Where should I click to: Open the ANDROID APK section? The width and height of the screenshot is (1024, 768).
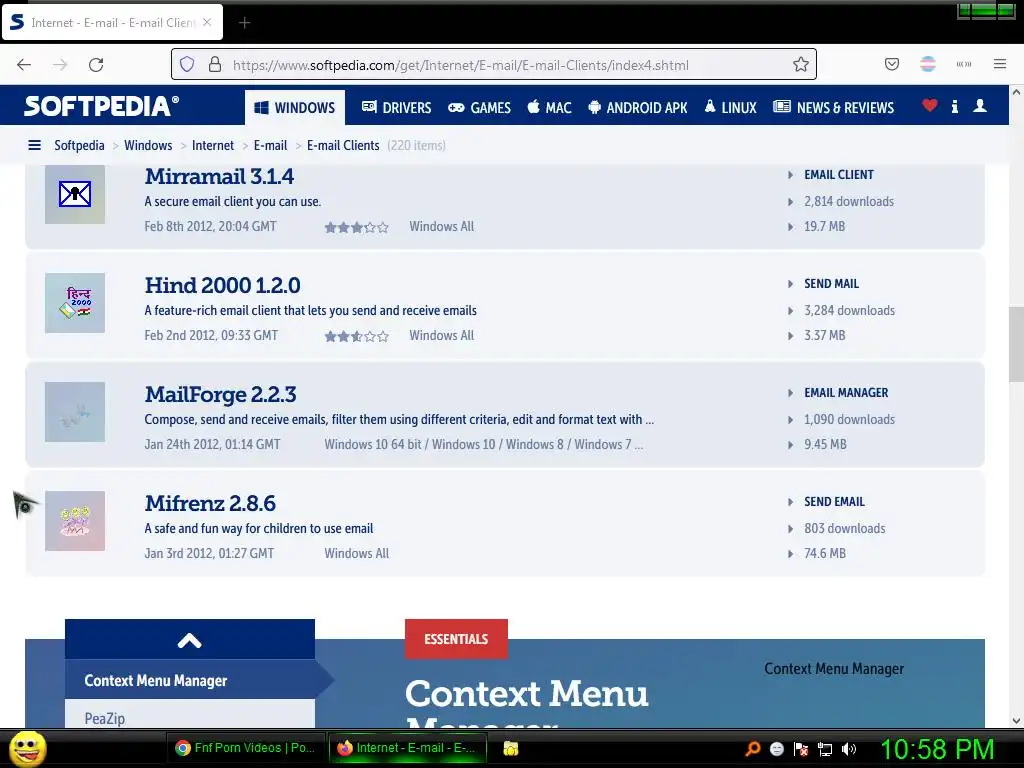tap(637, 107)
